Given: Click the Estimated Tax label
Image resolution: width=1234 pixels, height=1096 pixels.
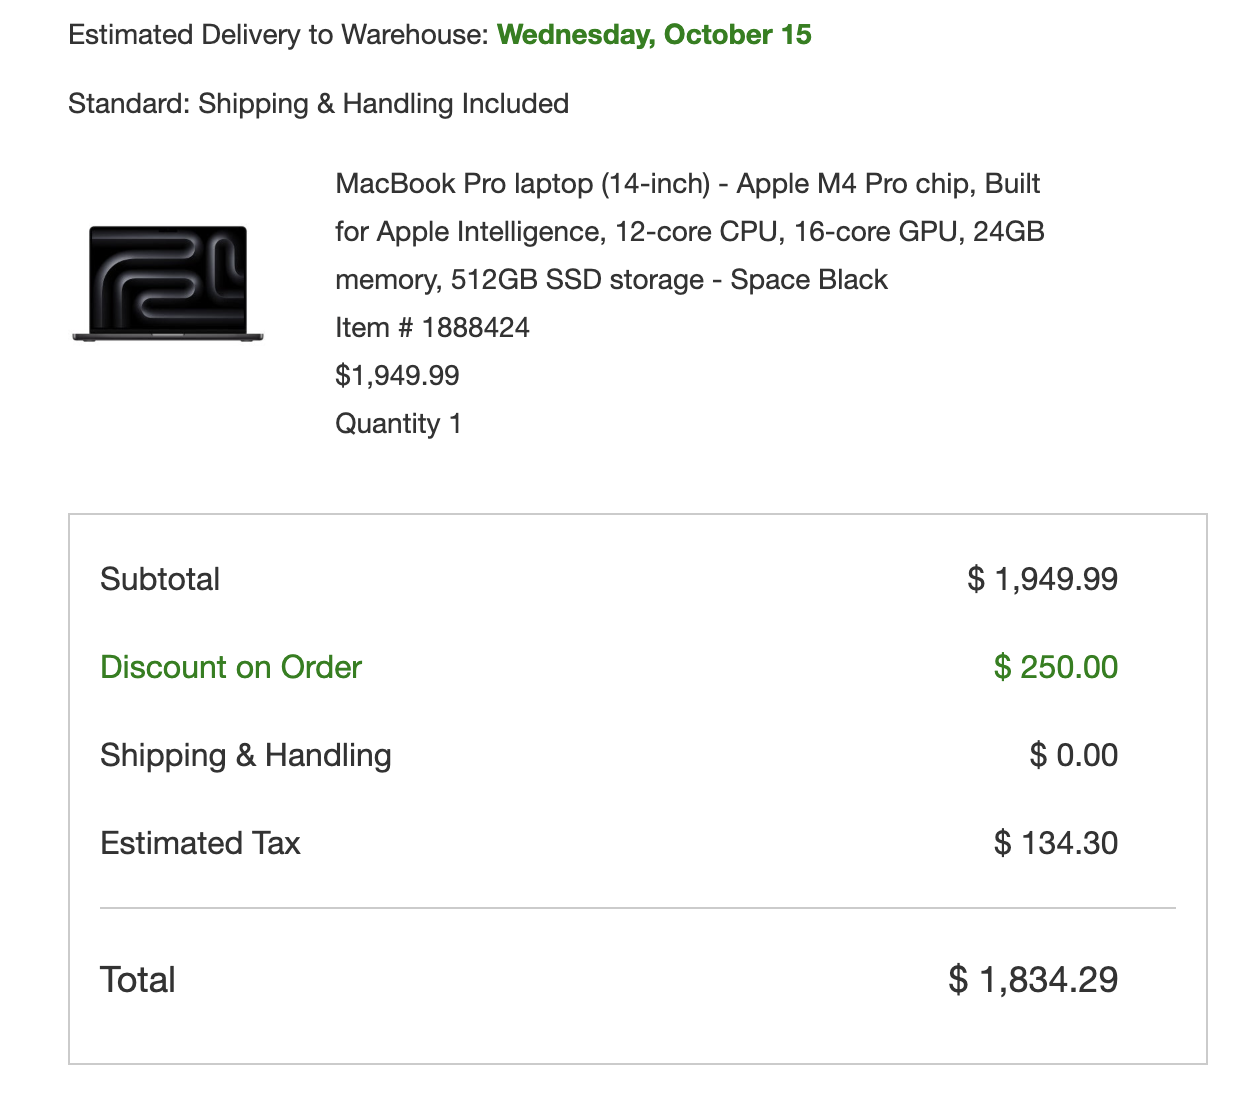Looking at the screenshot, I should pos(200,843).
